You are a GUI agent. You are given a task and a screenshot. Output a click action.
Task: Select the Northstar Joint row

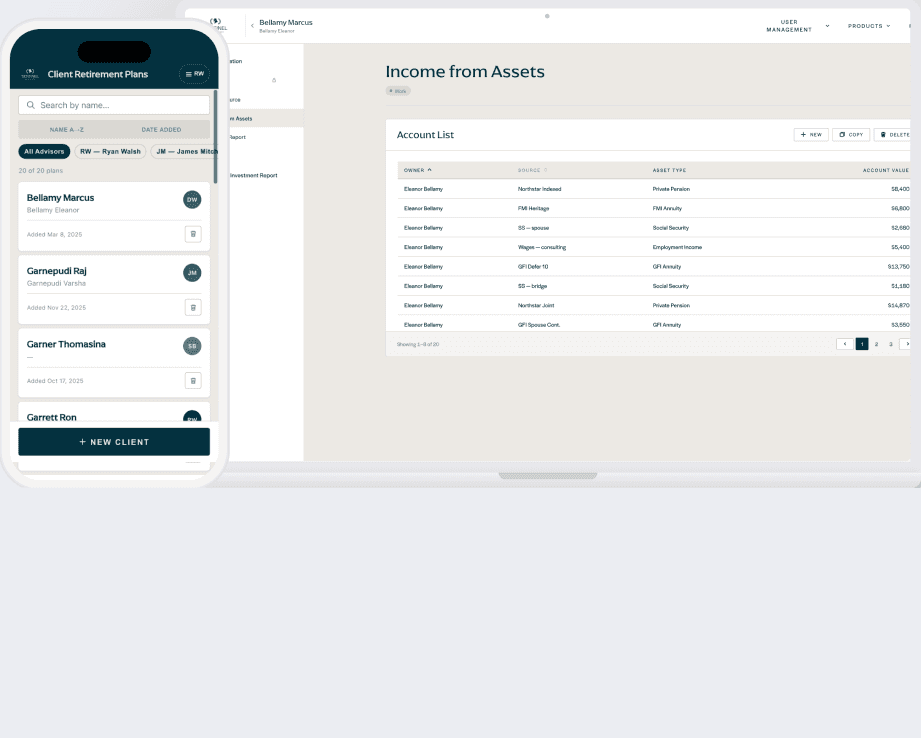coord(654,306)
